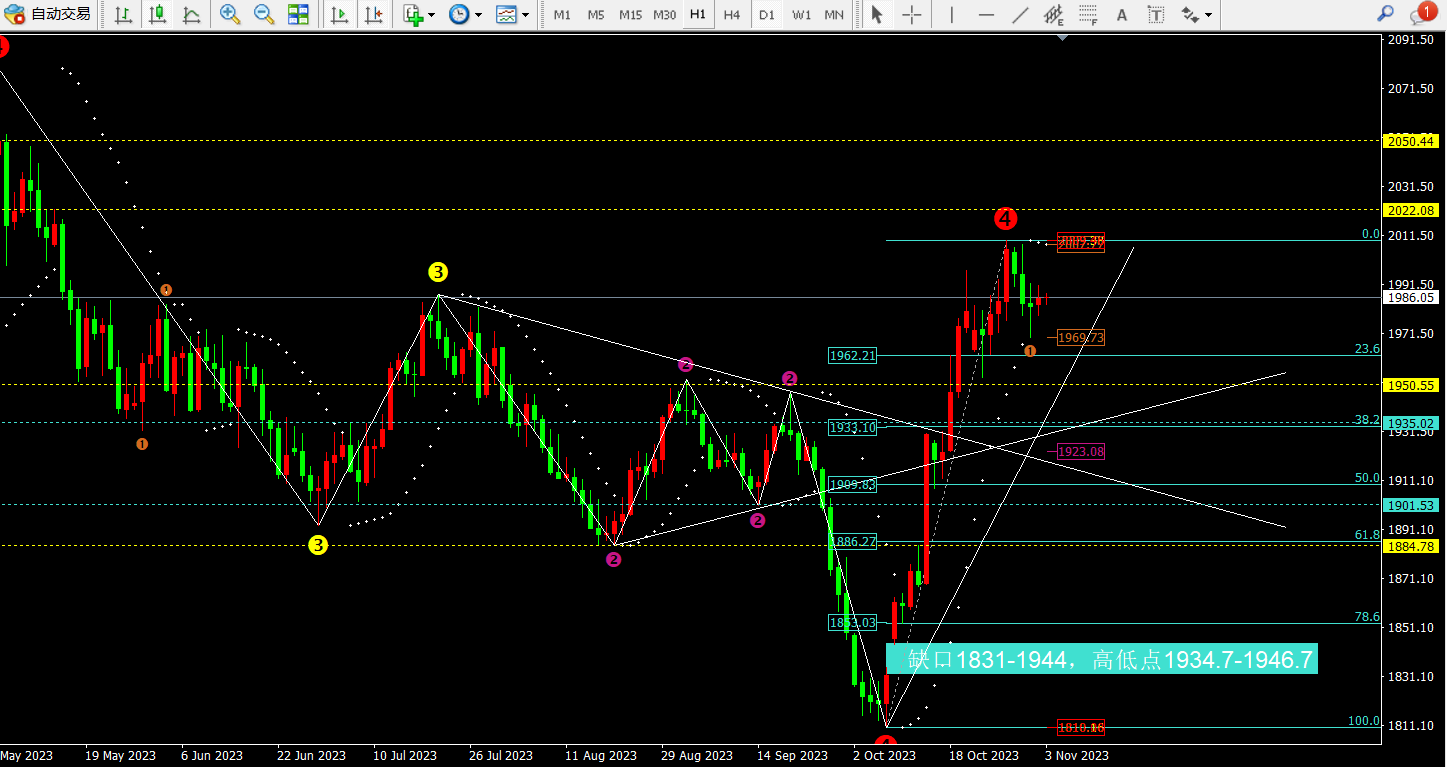Select the M1 timeframe
1447x767 pixels.
pos(563,14)
